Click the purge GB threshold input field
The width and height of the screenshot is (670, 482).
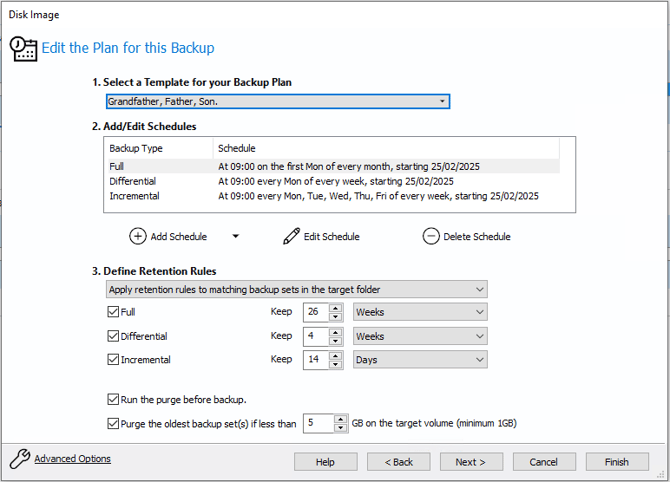pyautogui.click(x=317, y=423)
